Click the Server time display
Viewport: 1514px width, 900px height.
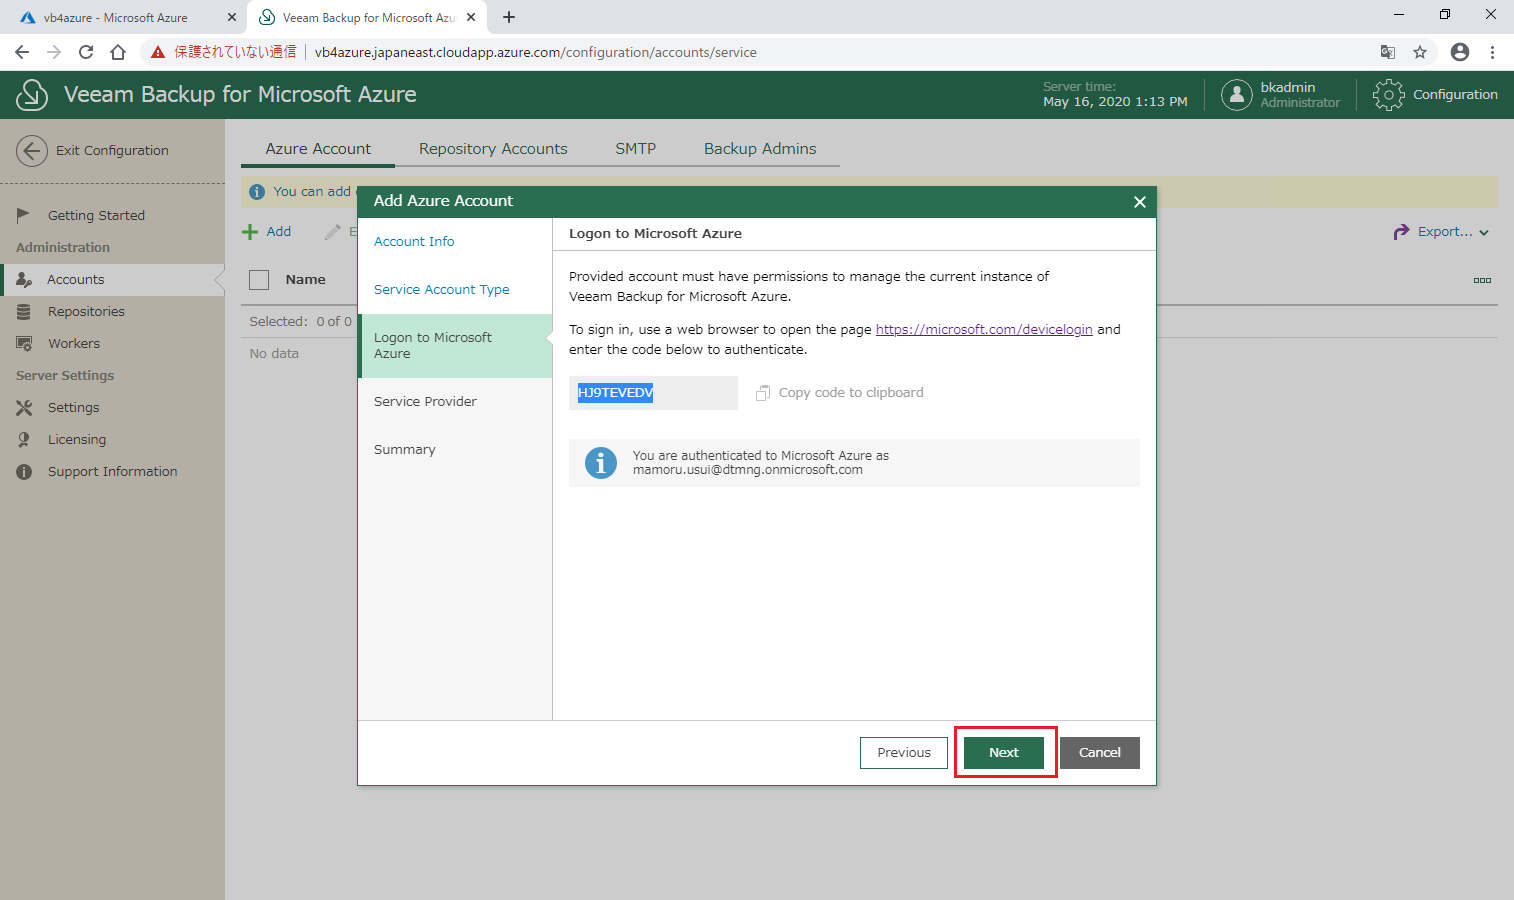1115,94
